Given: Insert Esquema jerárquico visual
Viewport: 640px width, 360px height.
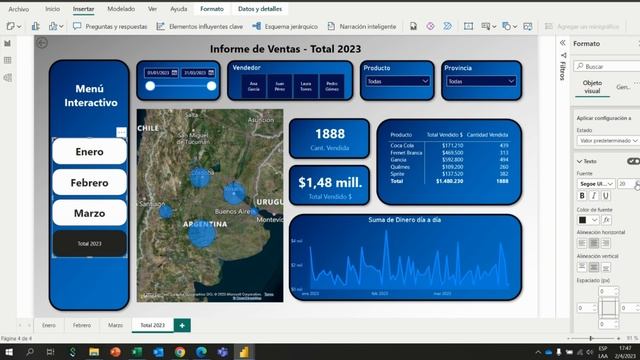Looking at the screenshot, I should coord(285,27).
